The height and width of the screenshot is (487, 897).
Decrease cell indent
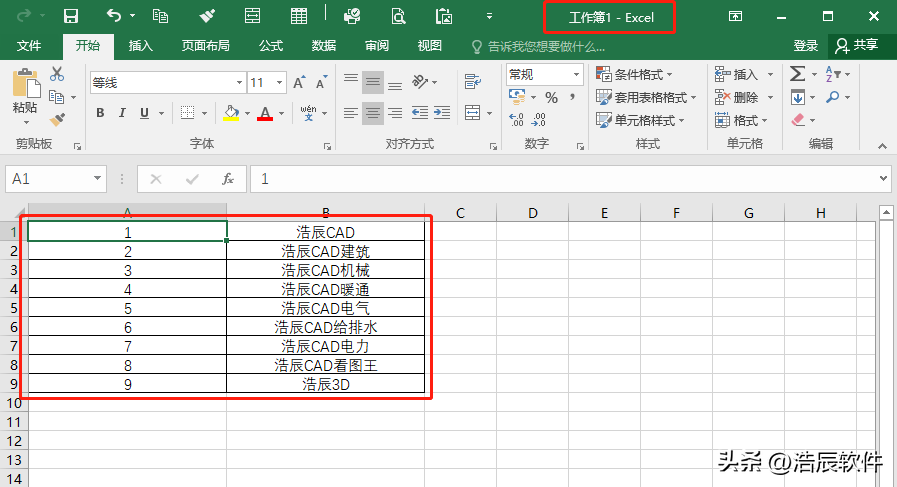click(420, 113)
